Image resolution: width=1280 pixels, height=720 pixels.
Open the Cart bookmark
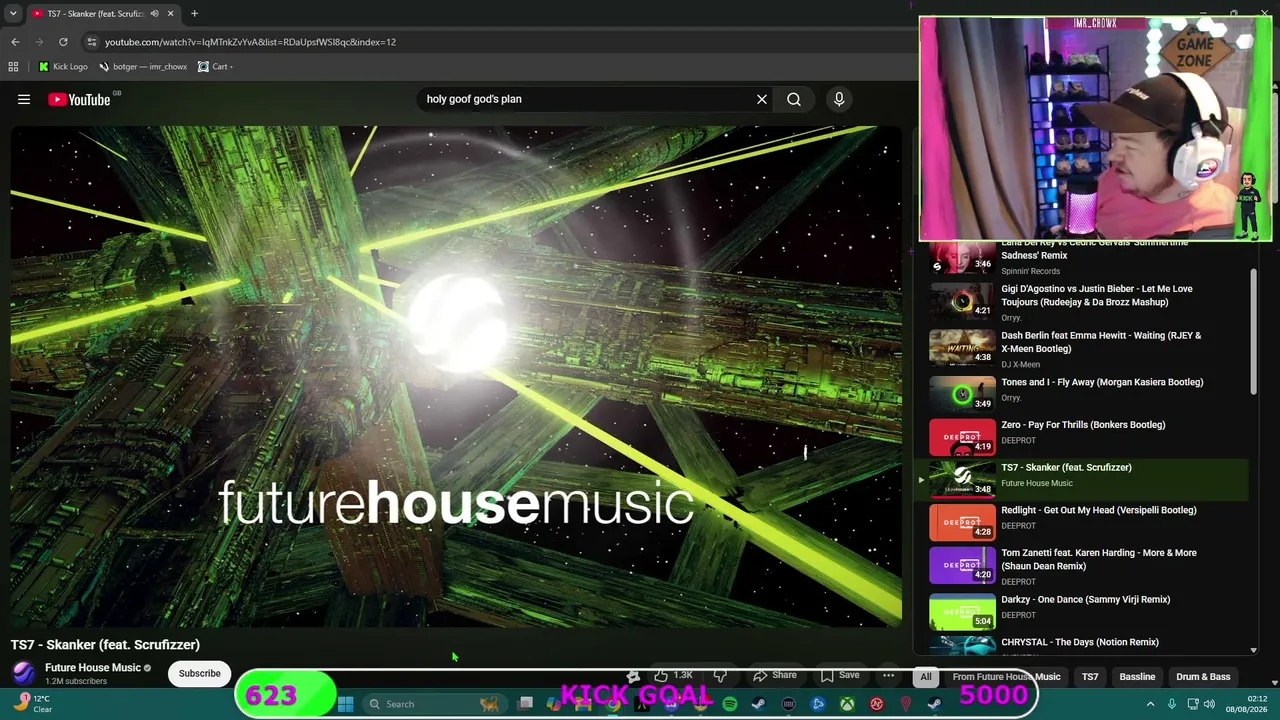215,67
